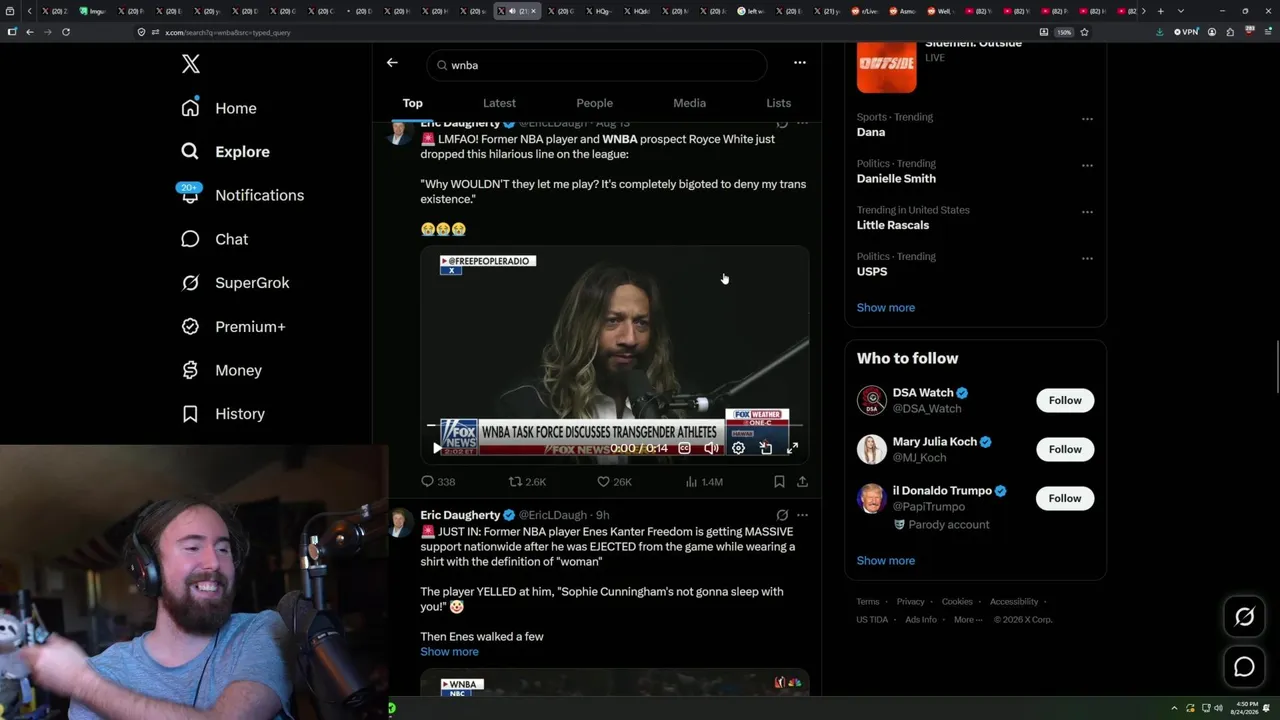Mute or unmute the video volume
This screenshot has height=720, width=1280.
711,448
